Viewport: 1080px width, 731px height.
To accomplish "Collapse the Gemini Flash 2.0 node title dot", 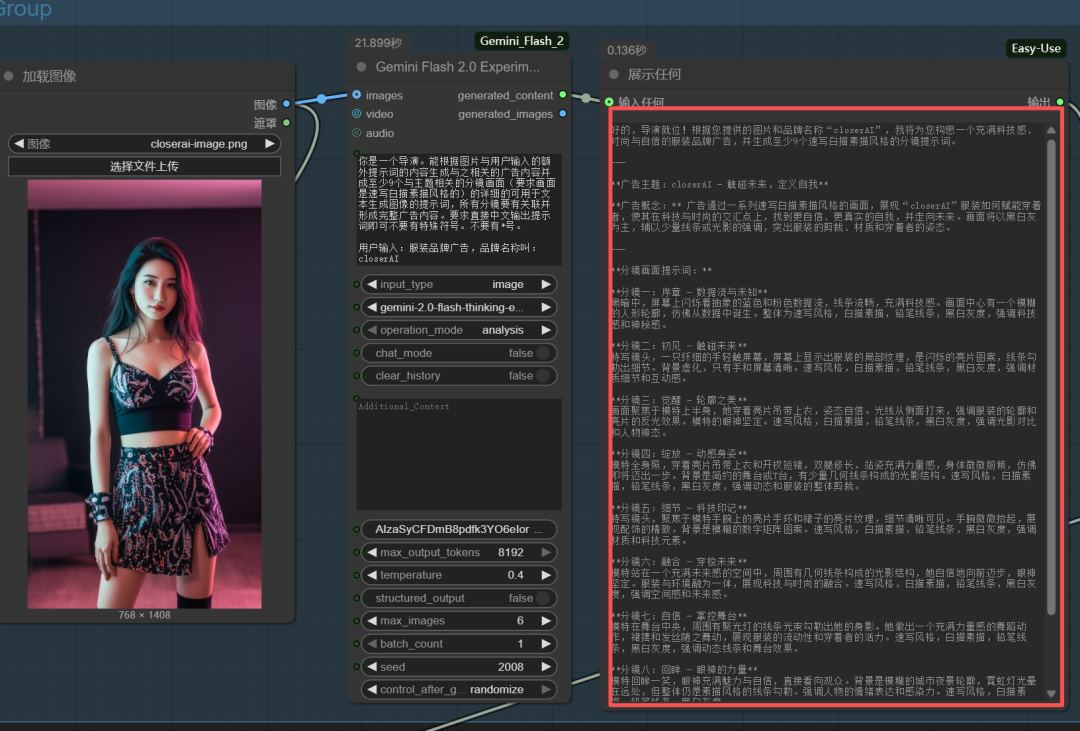I will (362, 67).
